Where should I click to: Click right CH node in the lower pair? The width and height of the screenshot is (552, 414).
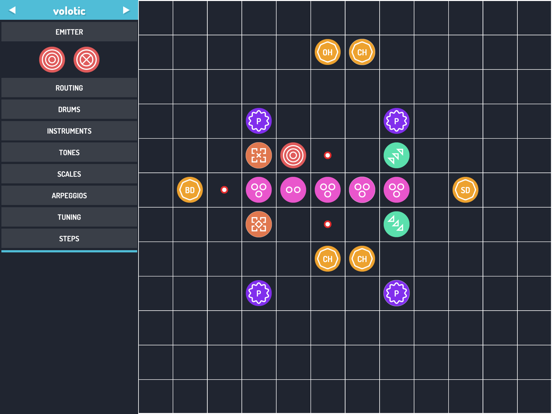(x=362, y=259)
